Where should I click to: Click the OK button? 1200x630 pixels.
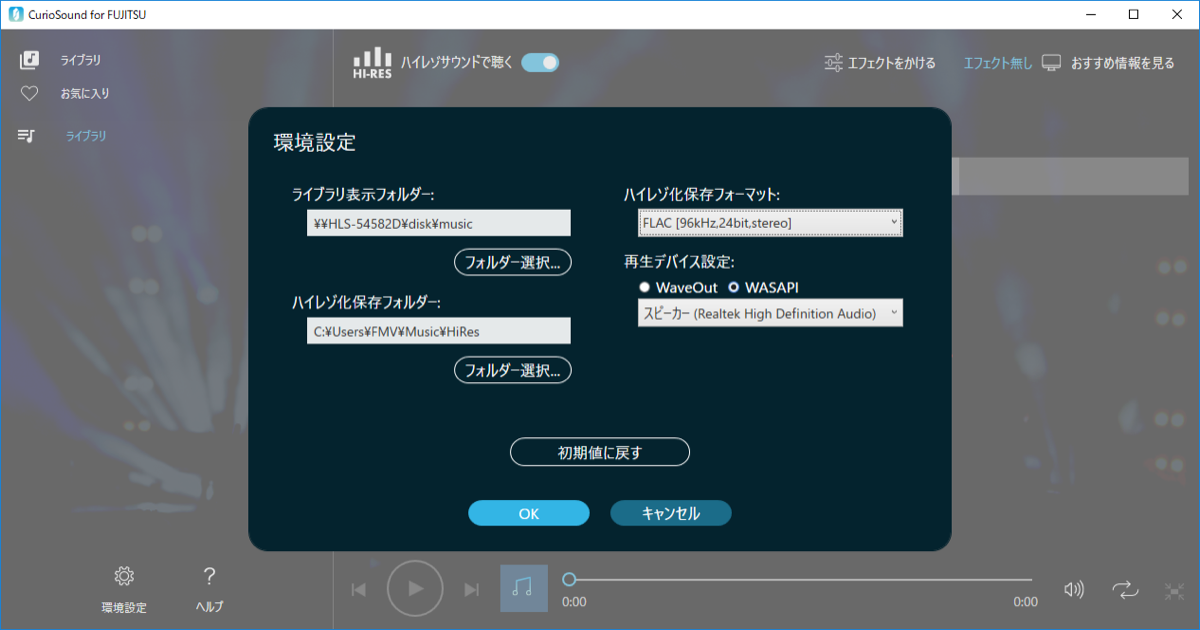point(529,513)
